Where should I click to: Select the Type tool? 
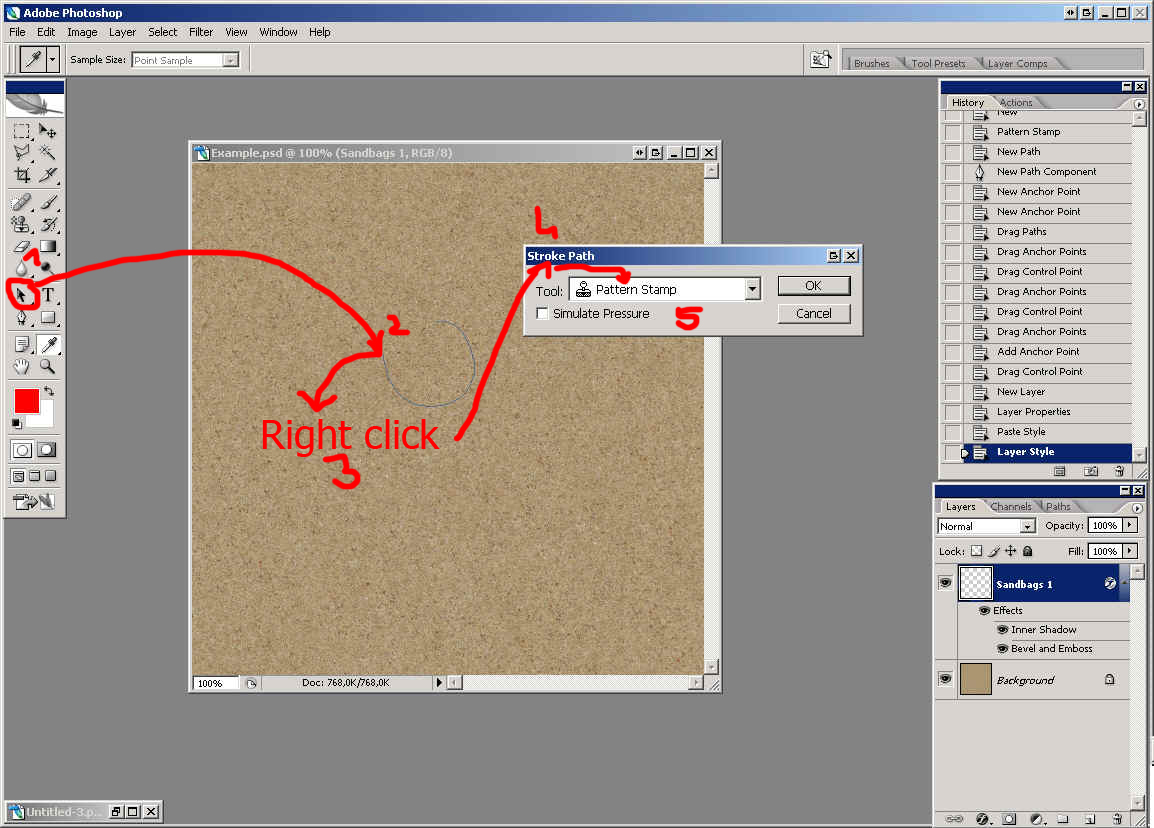click(x=48, y=295)
